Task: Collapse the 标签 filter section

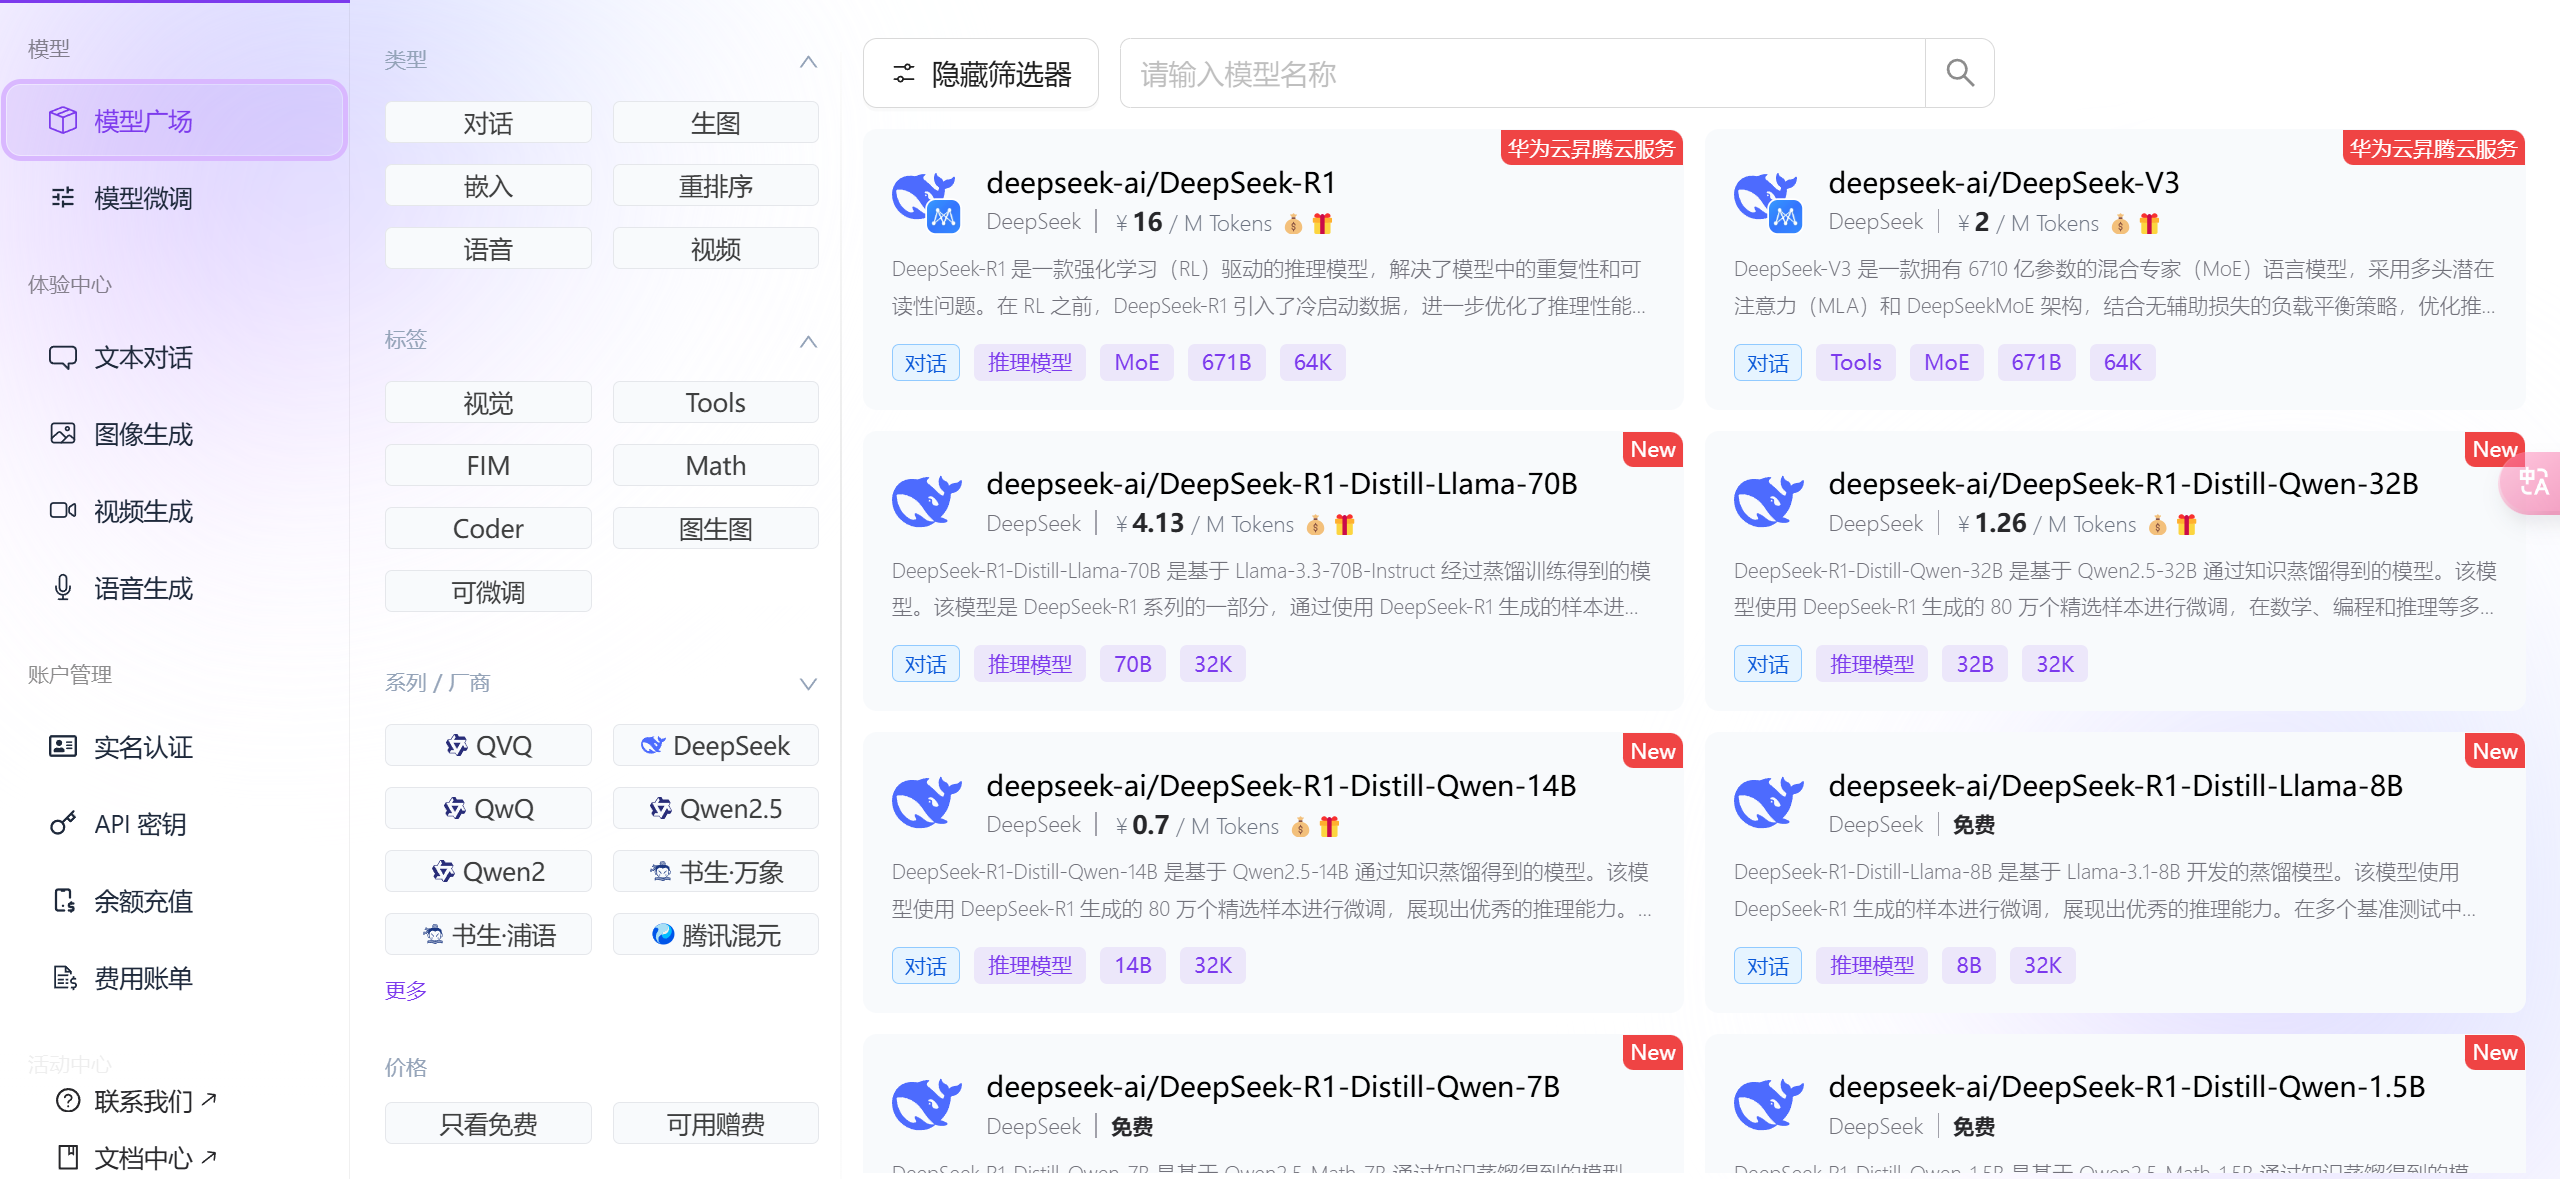Action: click(808, 341)
